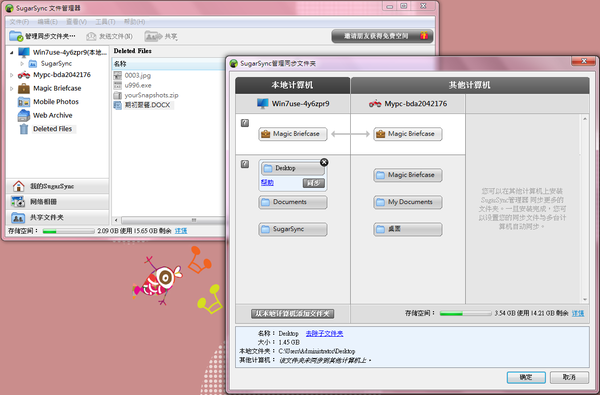
Task: Click storage bar in sync dialog
Action: tap(465, 313)
